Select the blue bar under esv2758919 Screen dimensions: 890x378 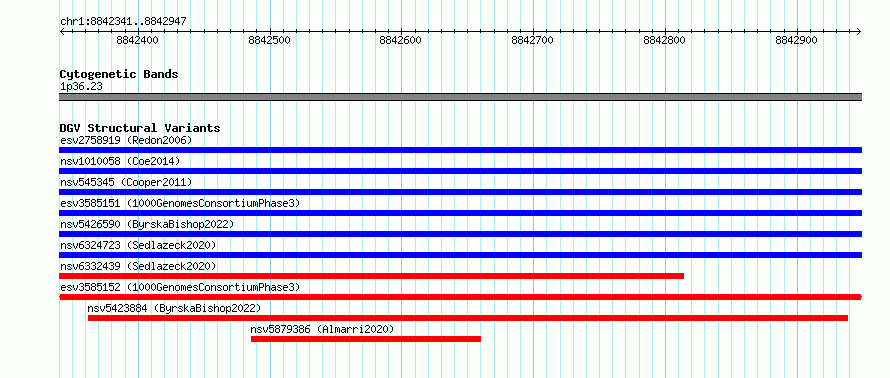460,150
